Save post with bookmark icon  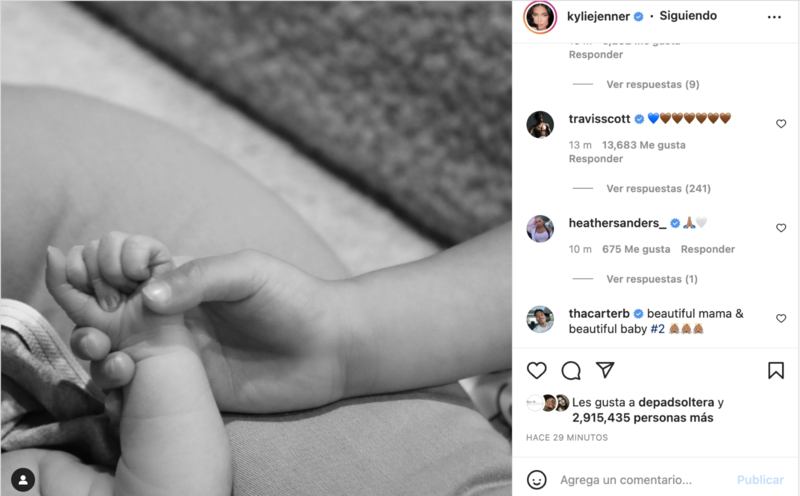(776, 370)
